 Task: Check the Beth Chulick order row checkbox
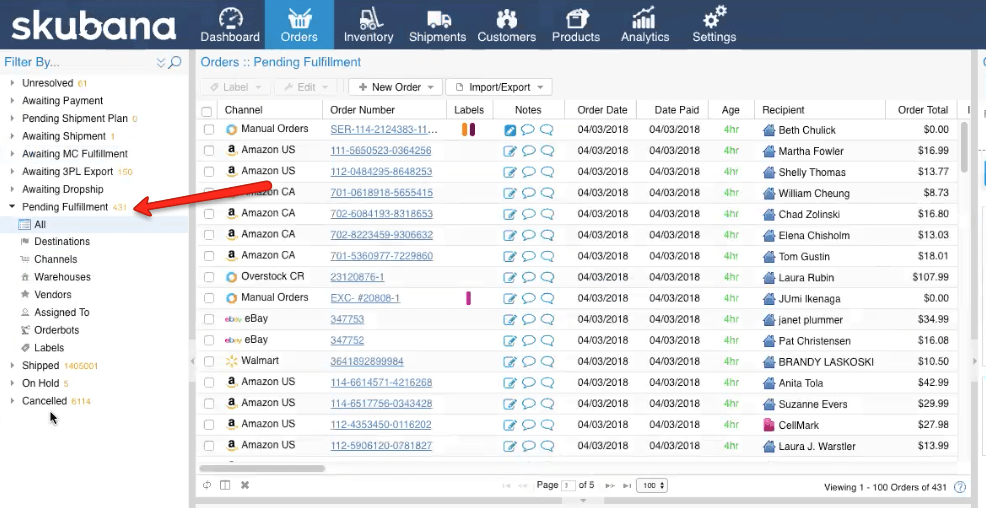click(209, 130)
